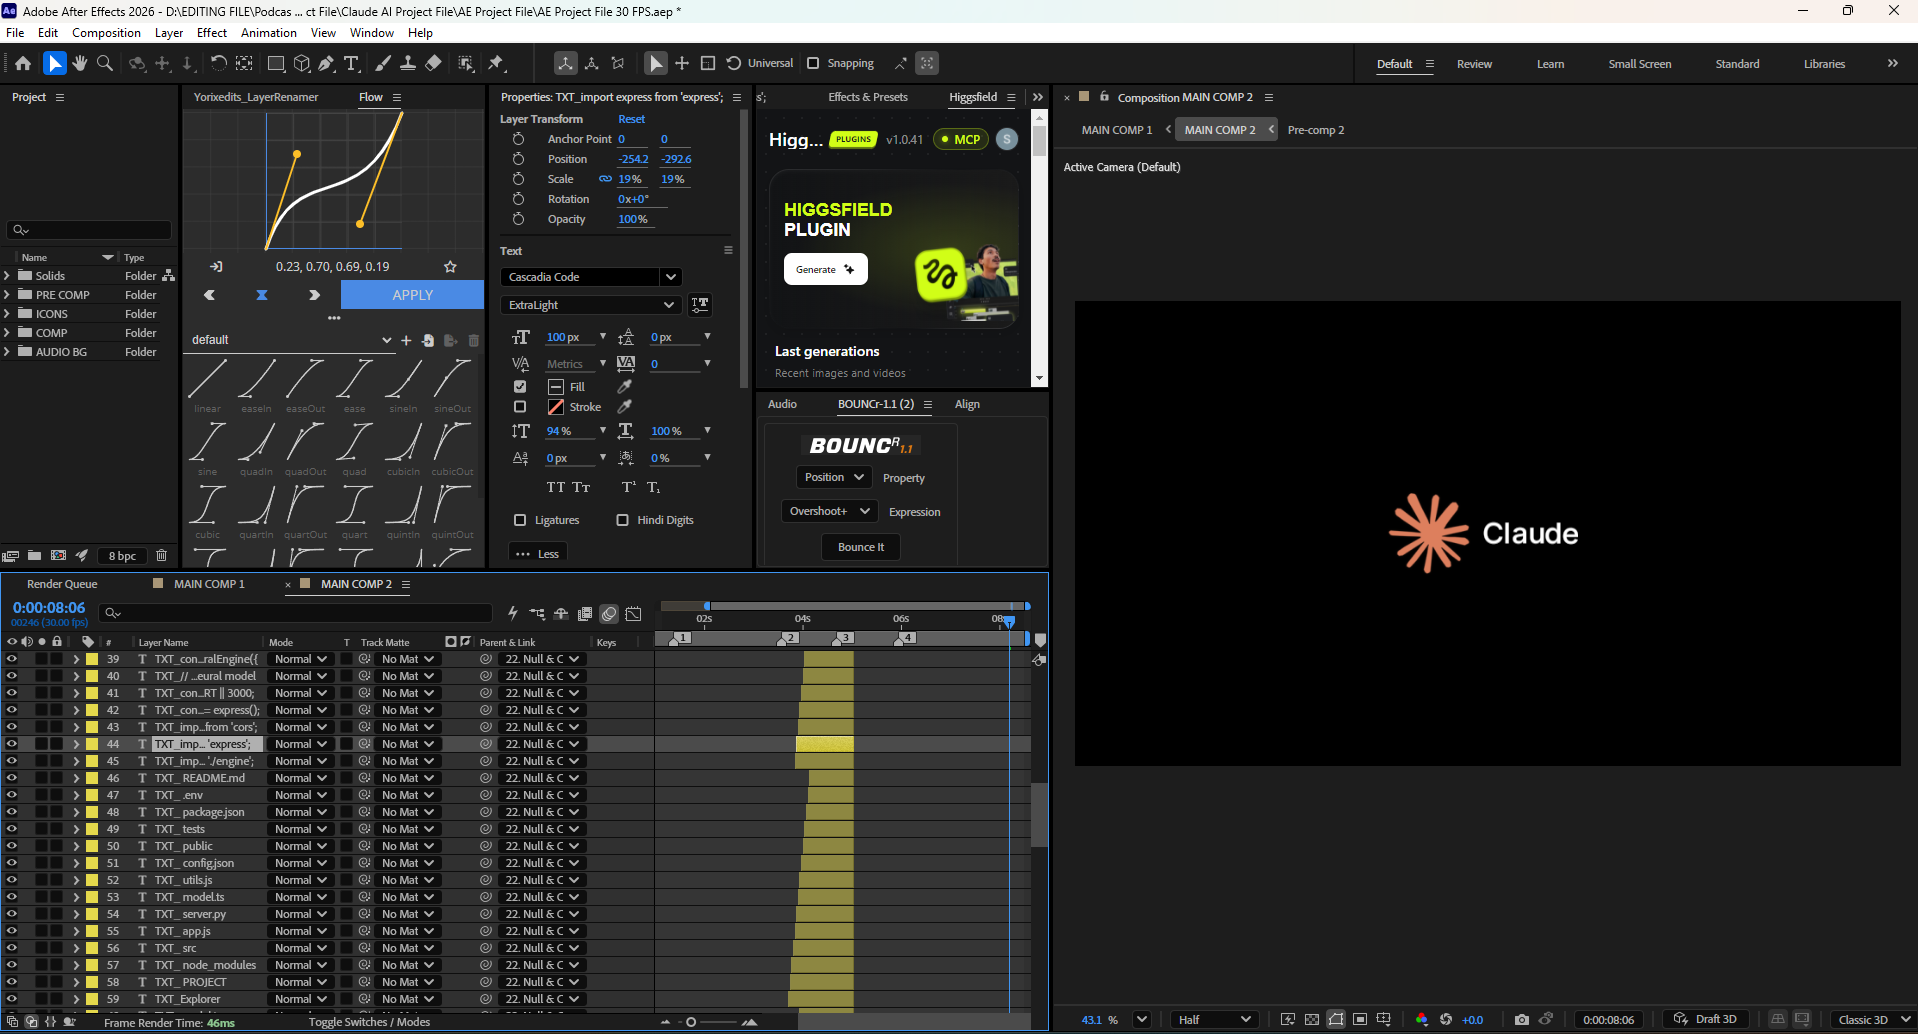Open the Animation menu
Image resolution: width=1918 pixels, height=1034 pixels.
click(269, 33)
